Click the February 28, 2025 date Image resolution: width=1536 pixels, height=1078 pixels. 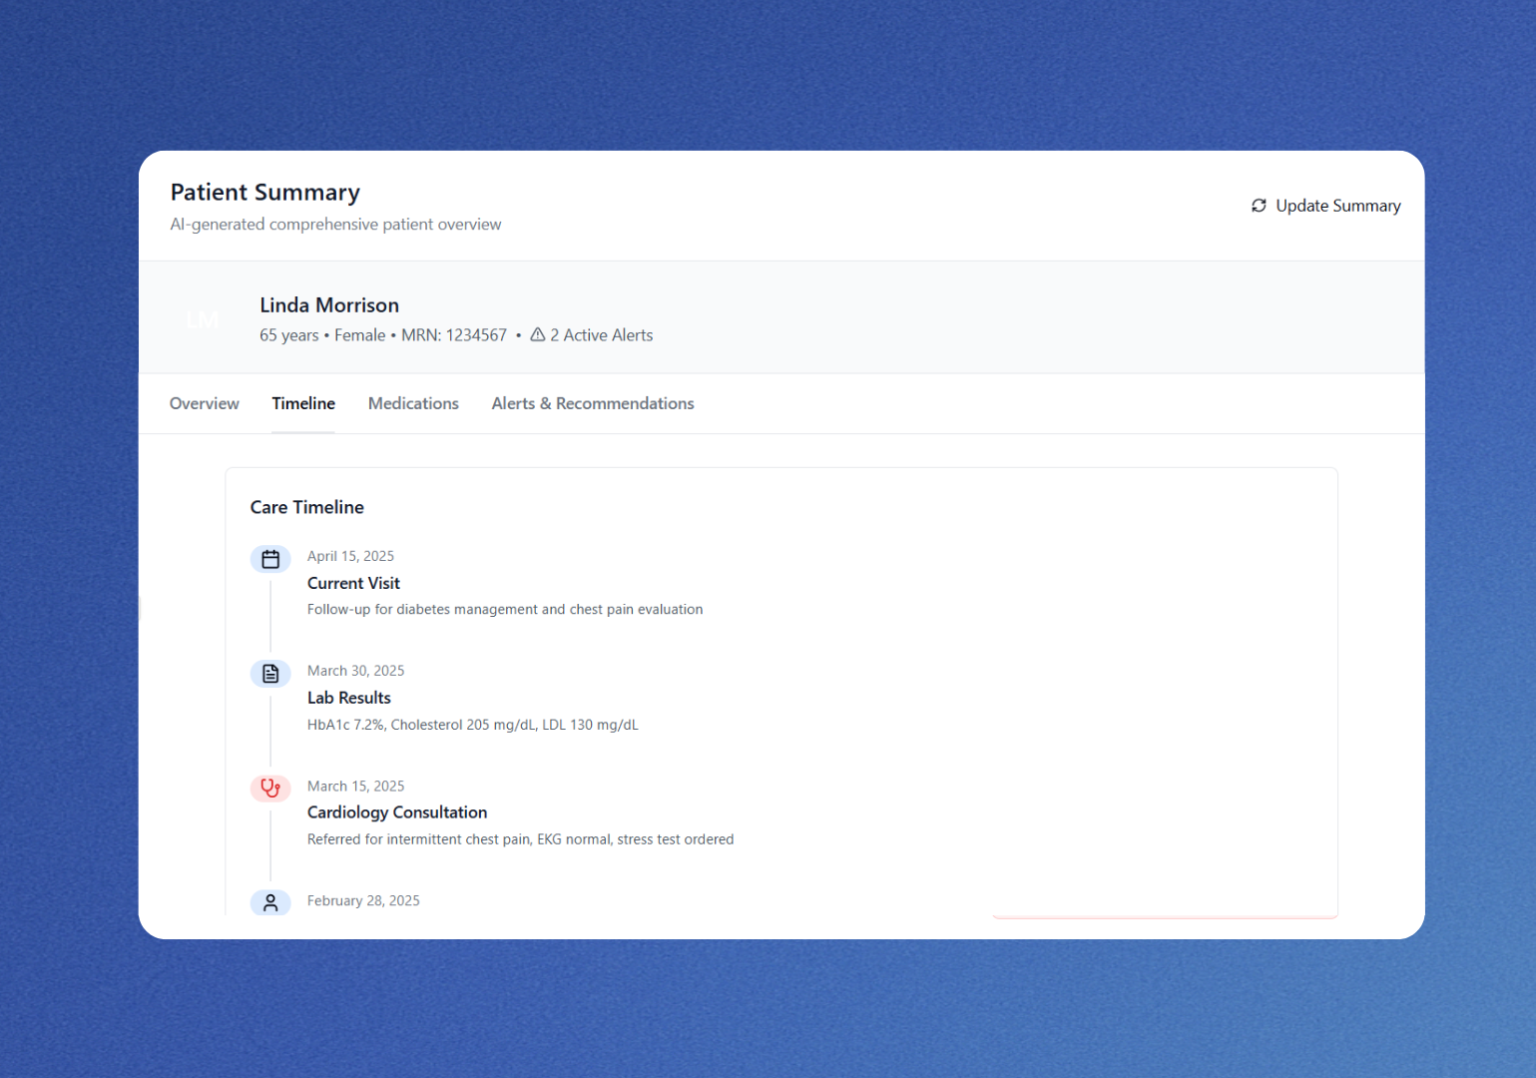click(x=363, y=901)
